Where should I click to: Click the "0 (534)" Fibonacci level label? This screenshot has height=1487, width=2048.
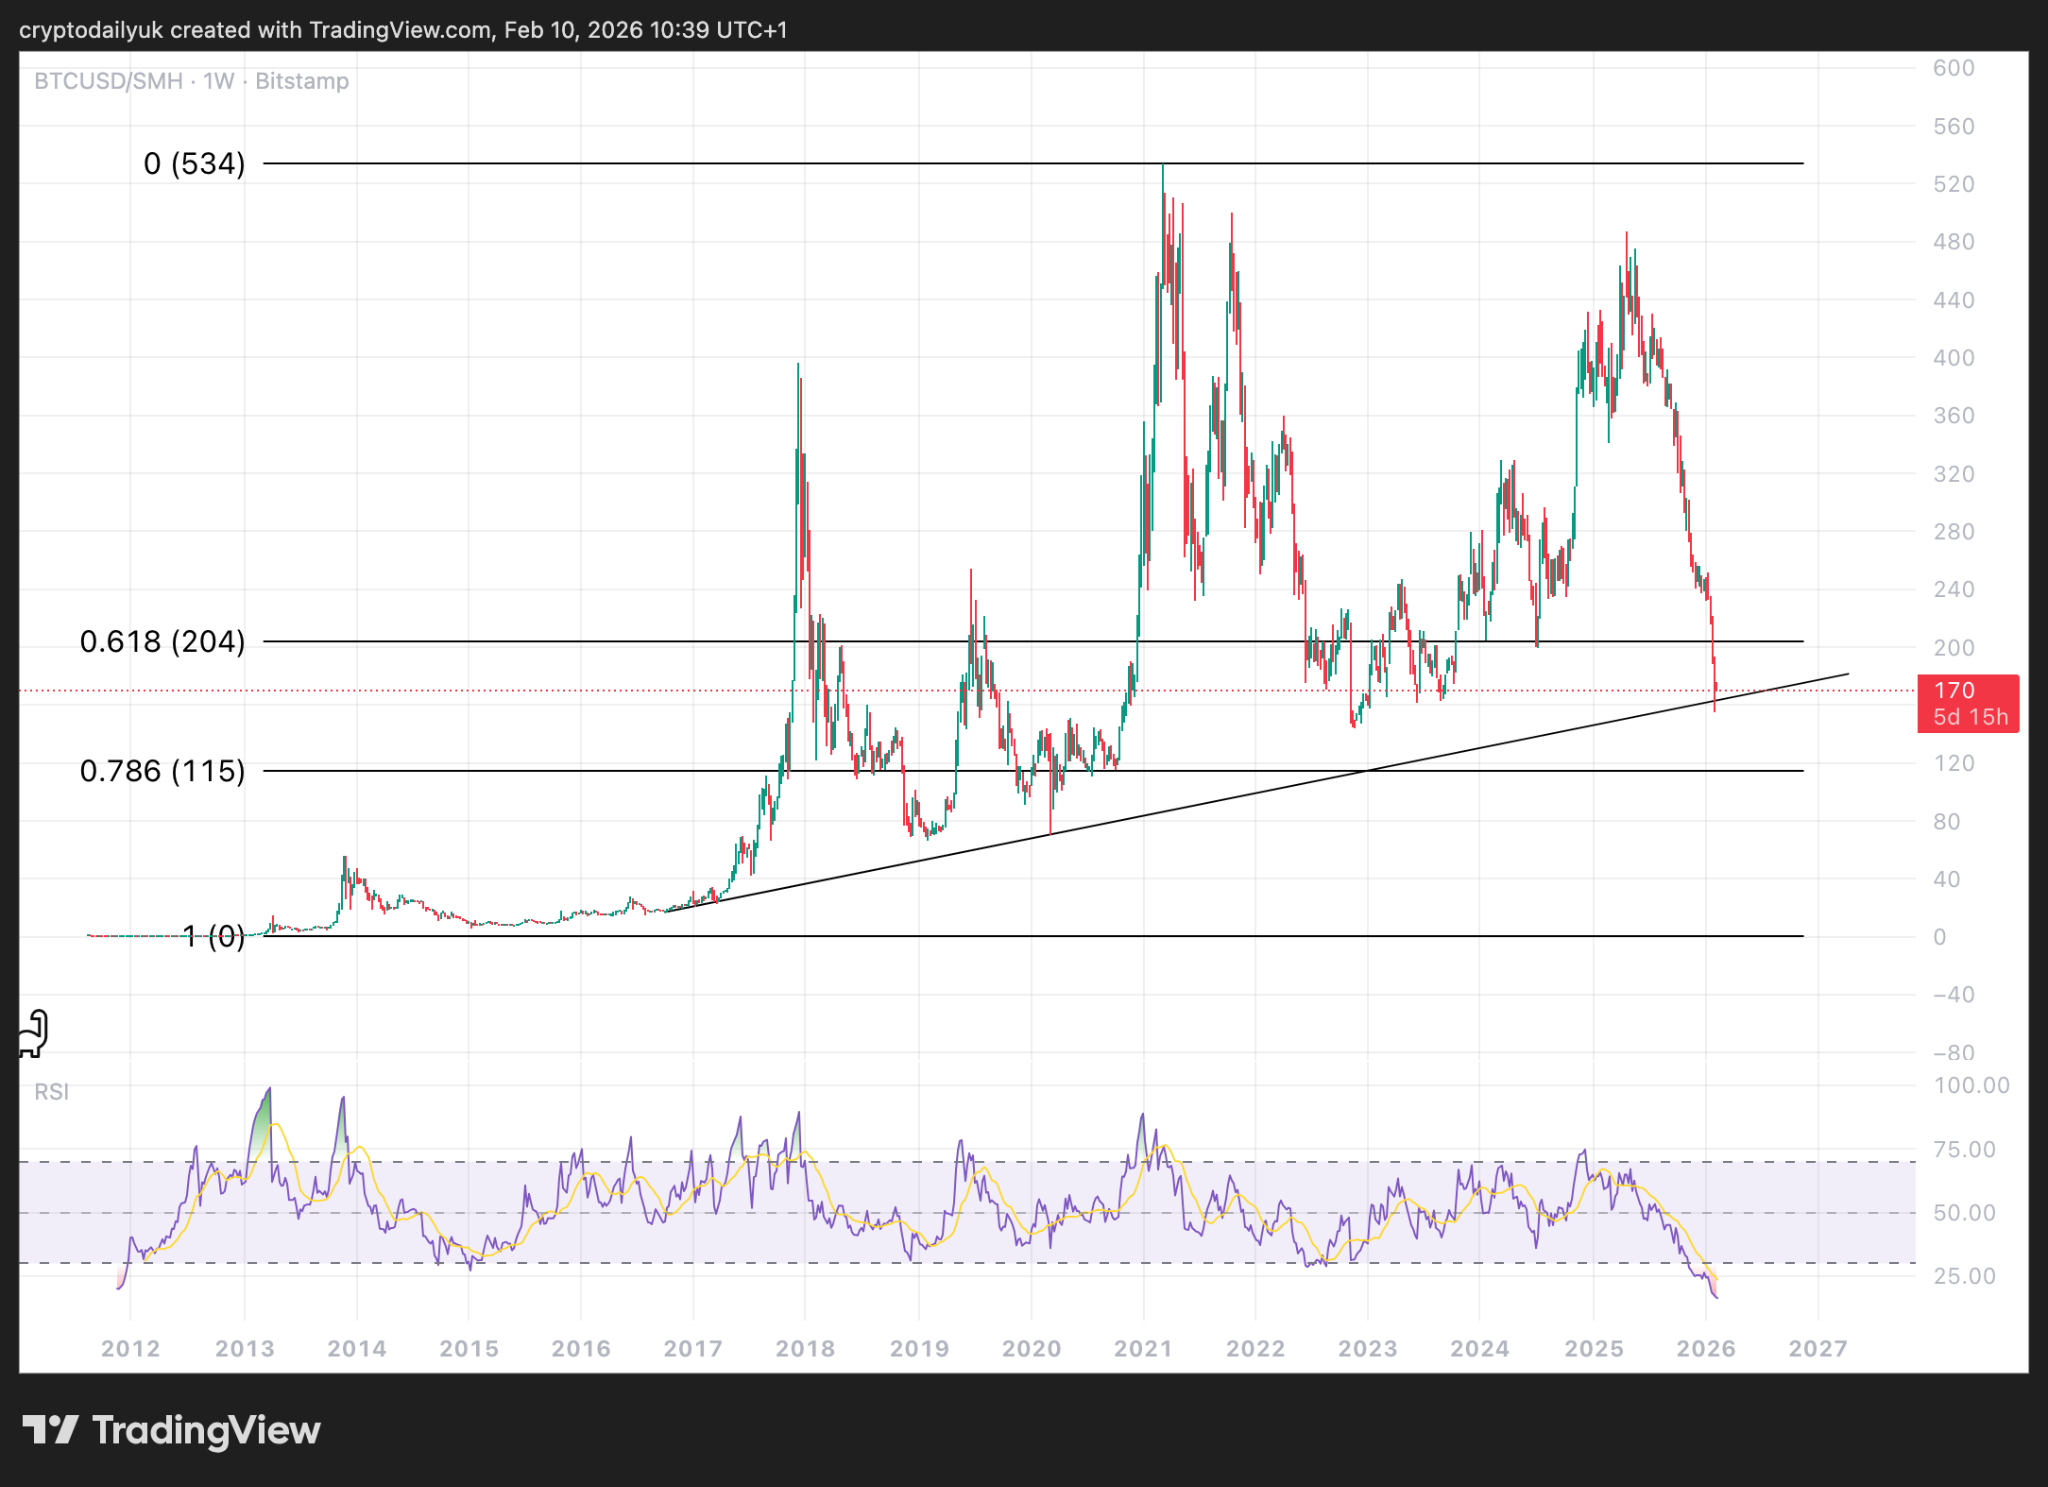coord(194,163)
